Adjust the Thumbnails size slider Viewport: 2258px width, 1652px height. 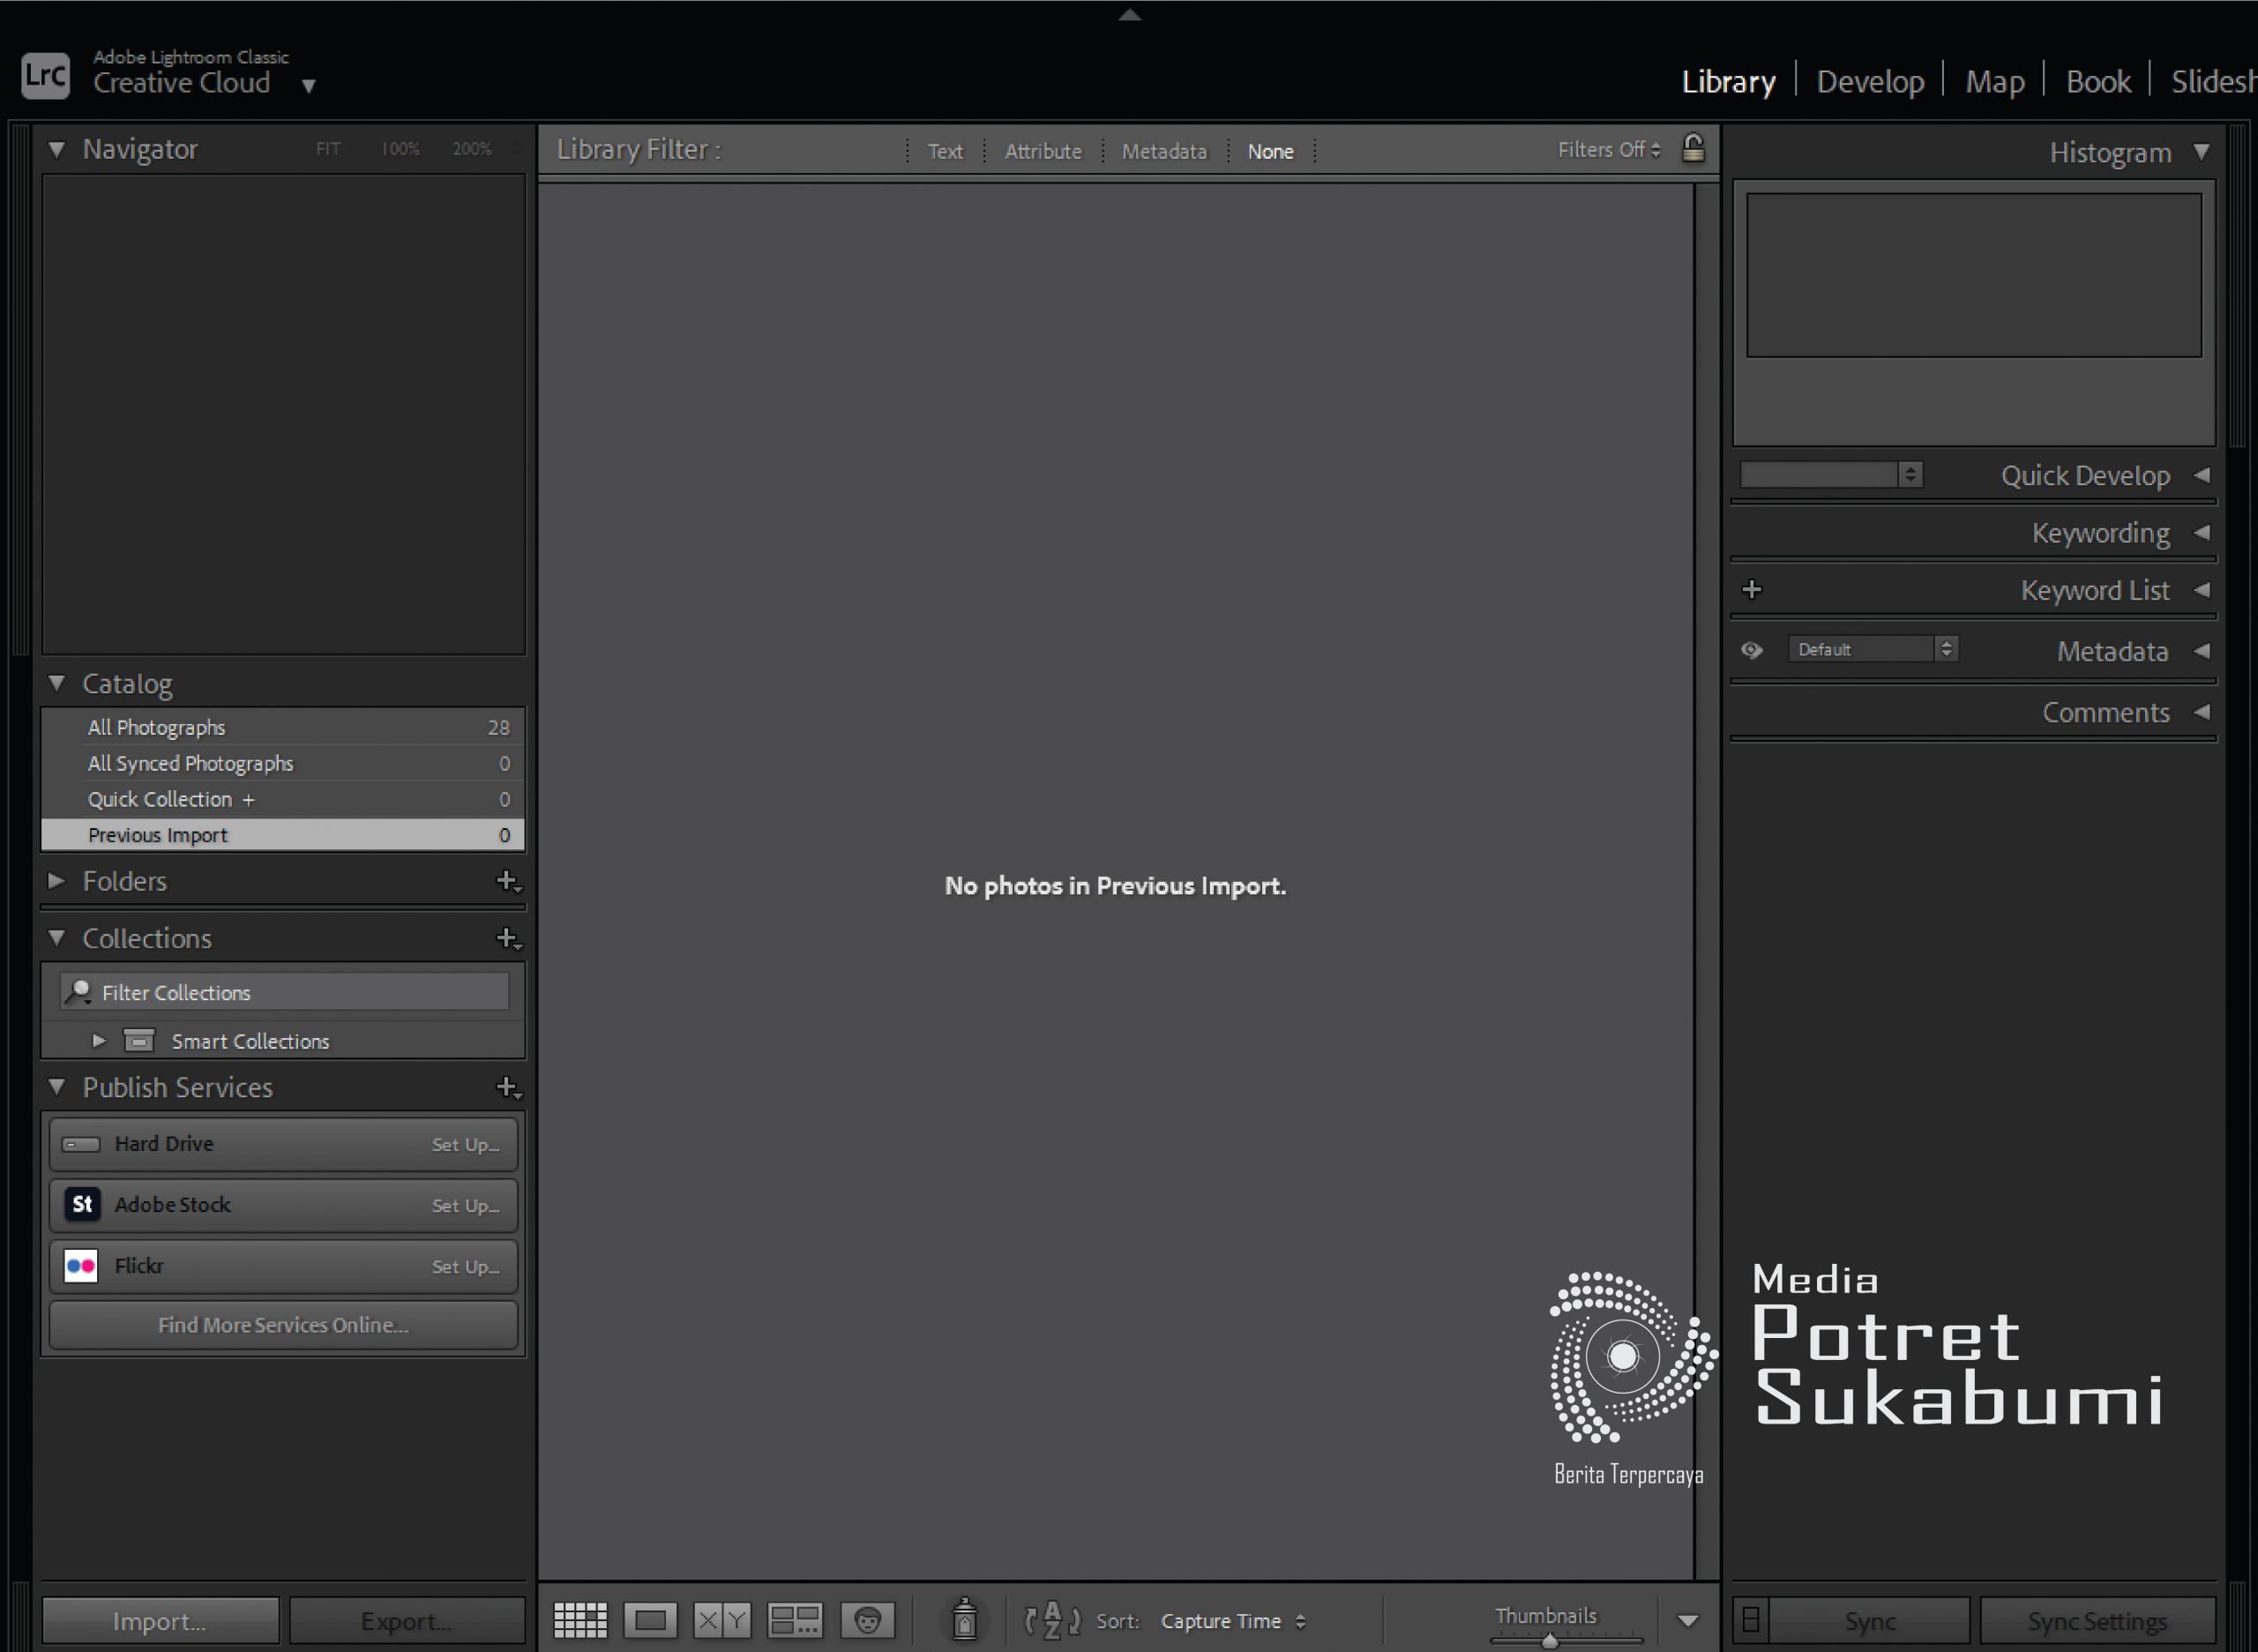1549,1640
